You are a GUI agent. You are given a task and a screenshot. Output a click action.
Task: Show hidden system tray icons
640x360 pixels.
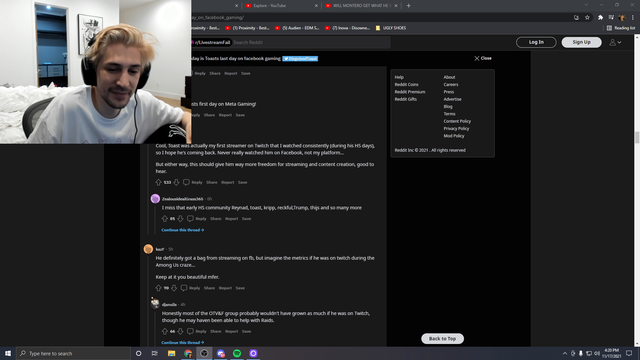[x=565, y=353]
